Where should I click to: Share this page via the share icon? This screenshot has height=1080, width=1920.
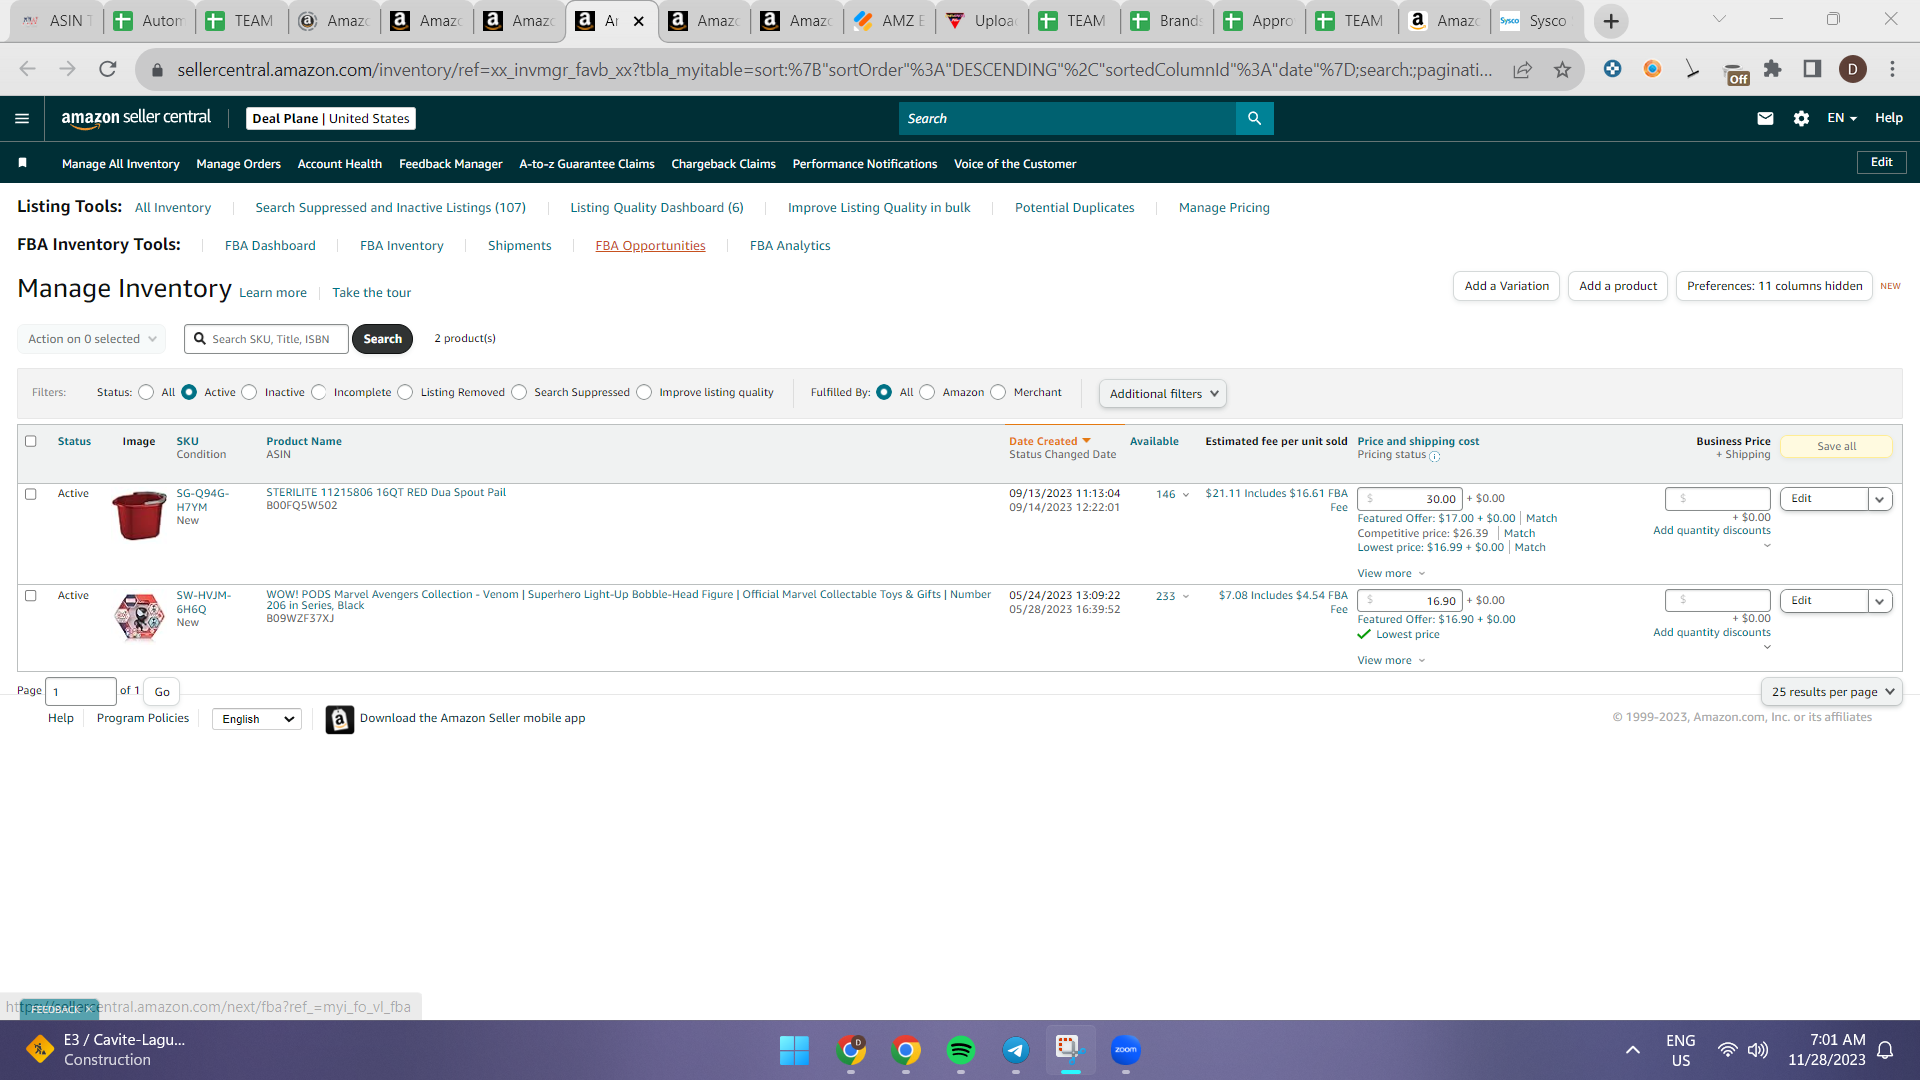click(1522, 69)
